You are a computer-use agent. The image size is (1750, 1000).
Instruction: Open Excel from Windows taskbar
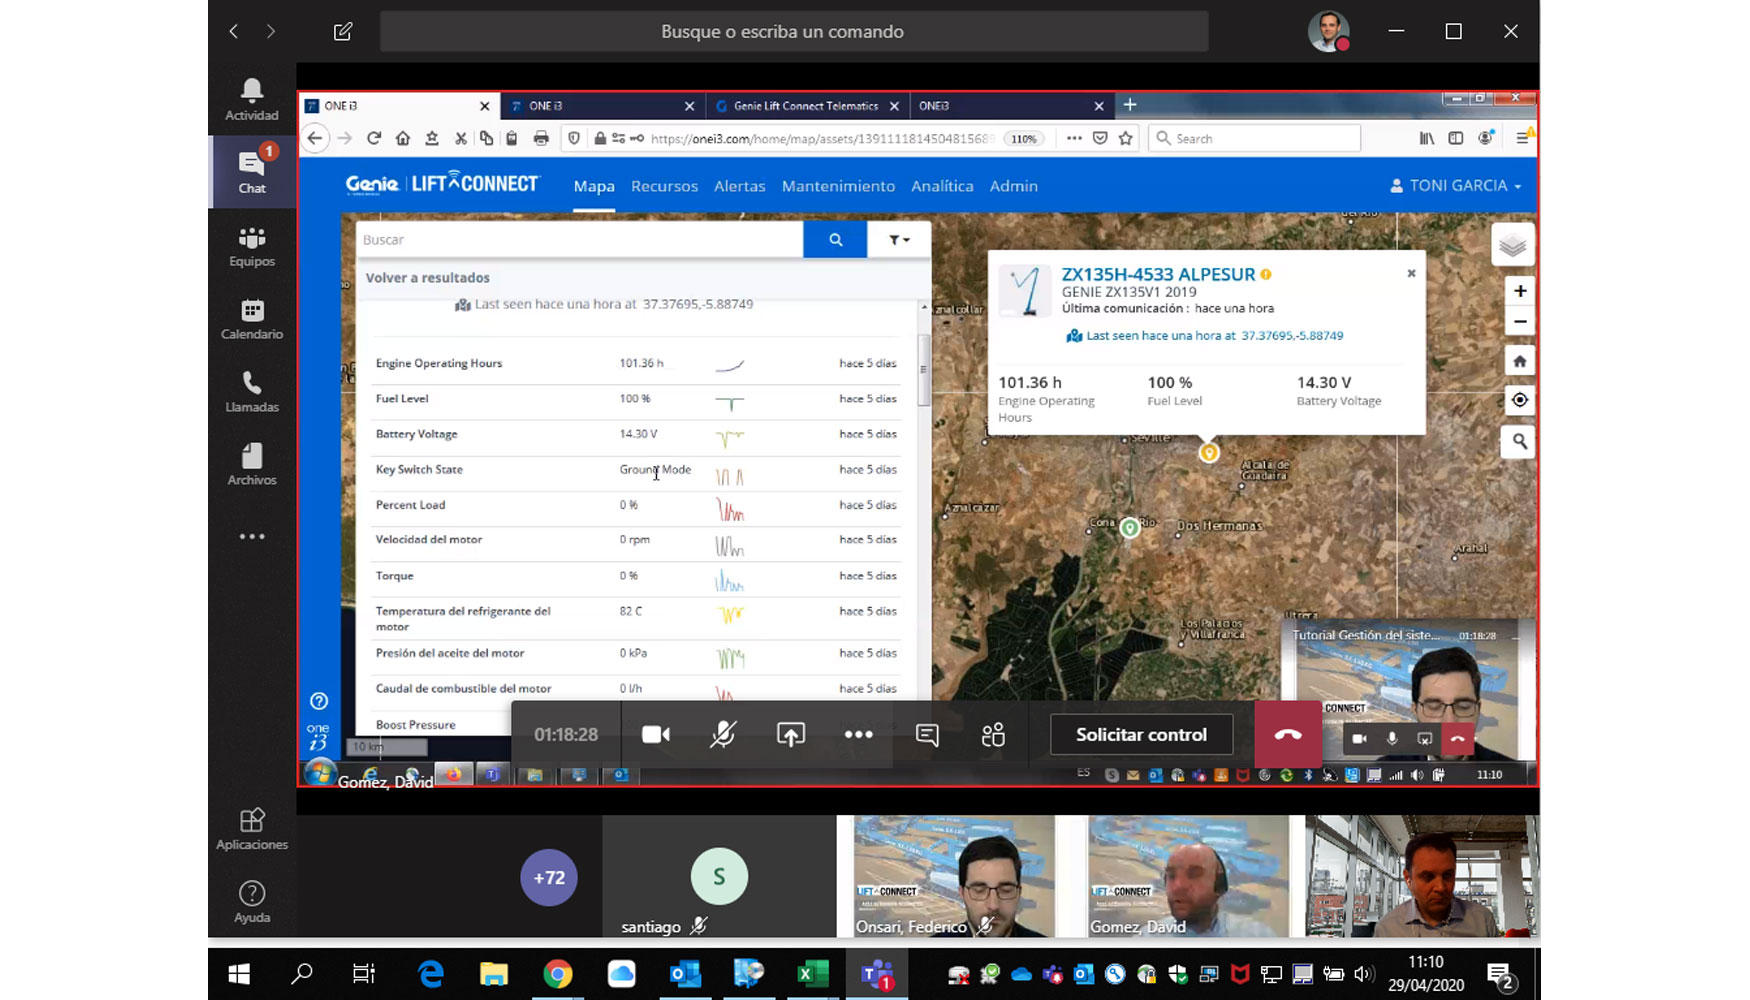click(x=812, y=974)
